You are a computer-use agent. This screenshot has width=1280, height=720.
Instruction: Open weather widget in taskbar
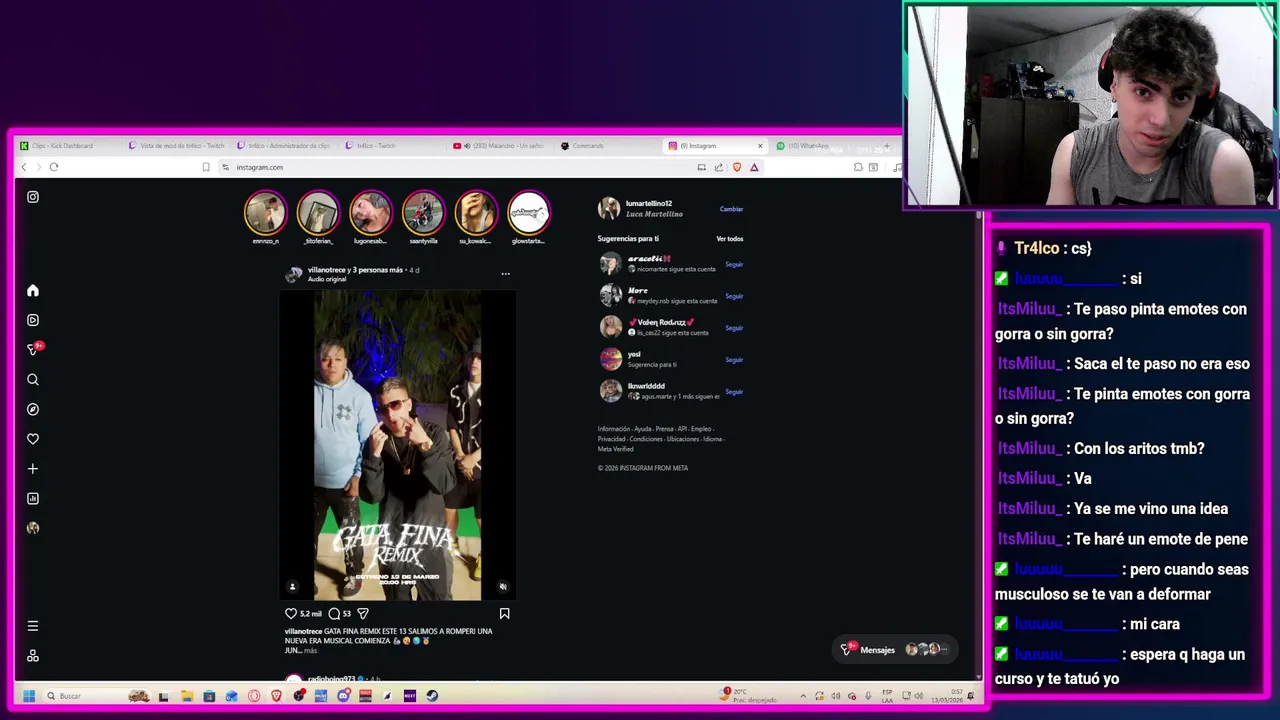[750, 694]
